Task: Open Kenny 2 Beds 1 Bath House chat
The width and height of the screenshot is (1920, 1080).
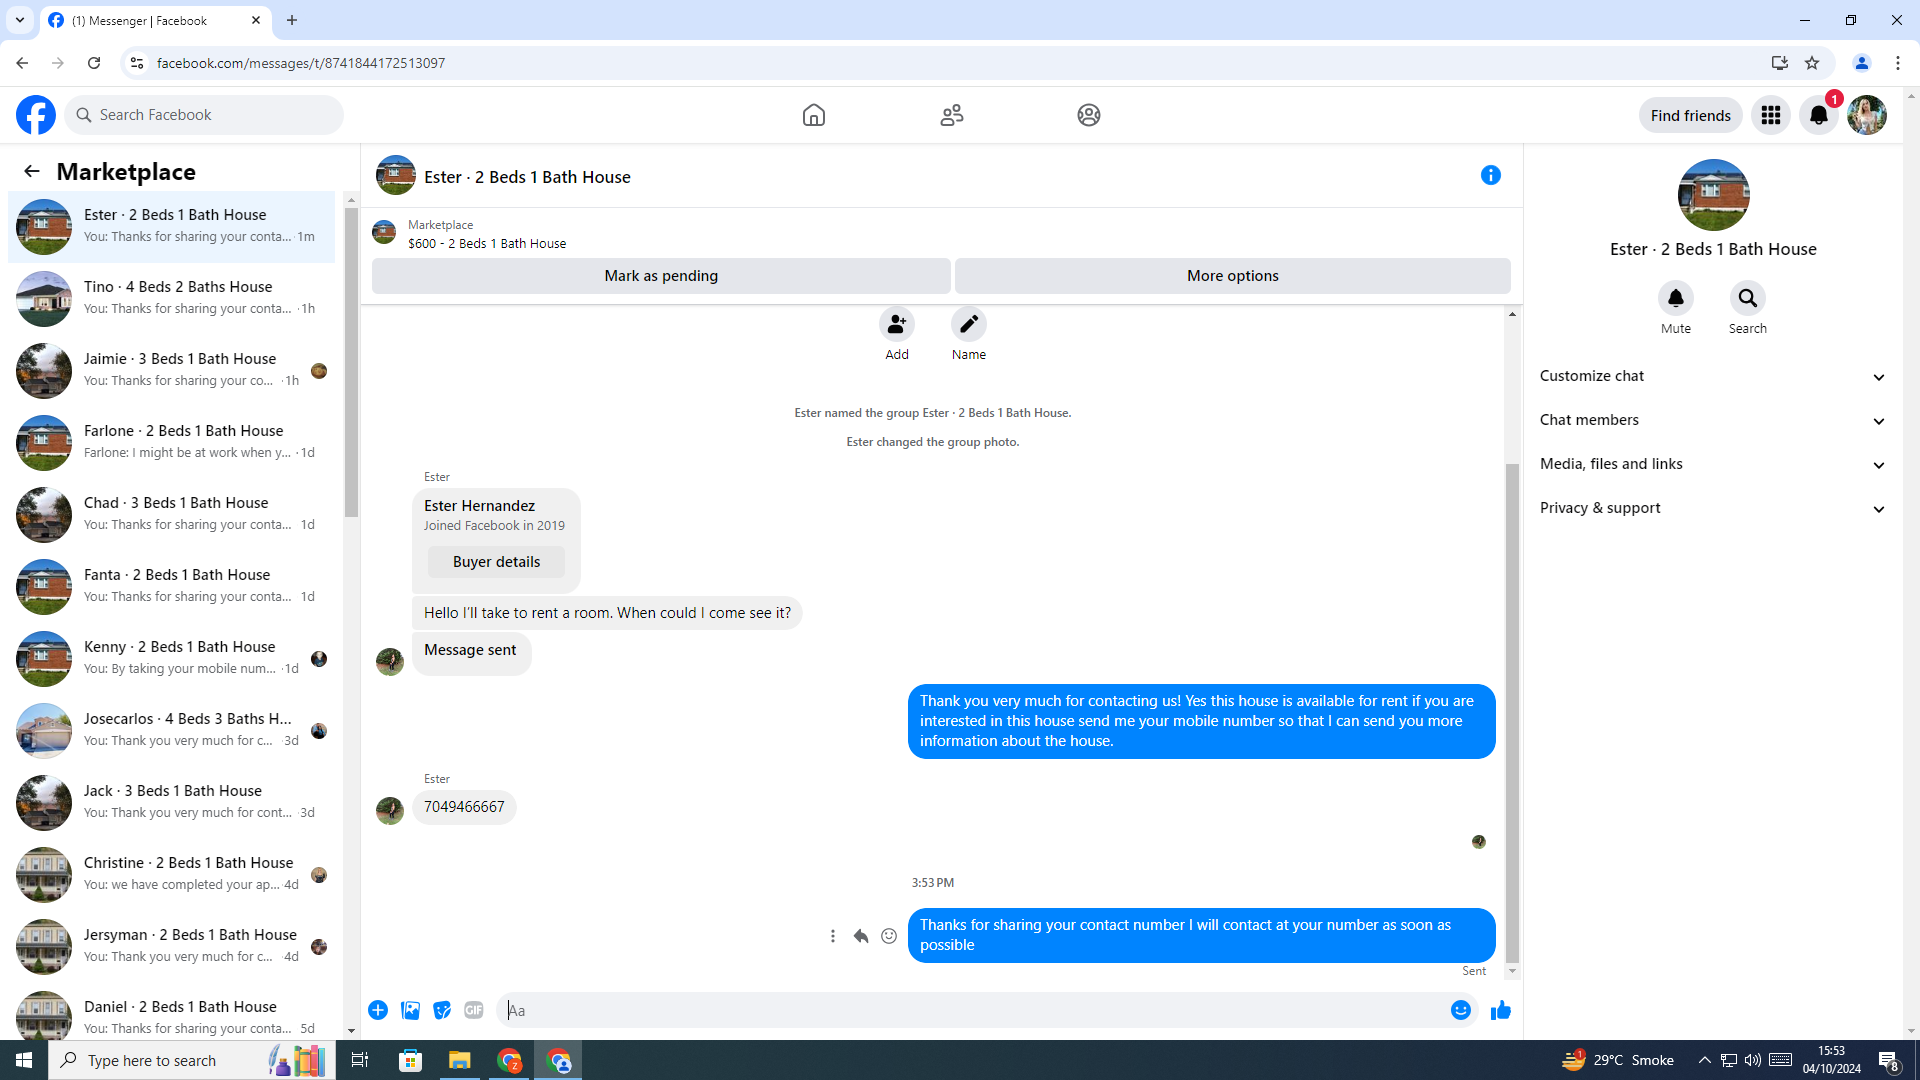Action: click(172, 659)
